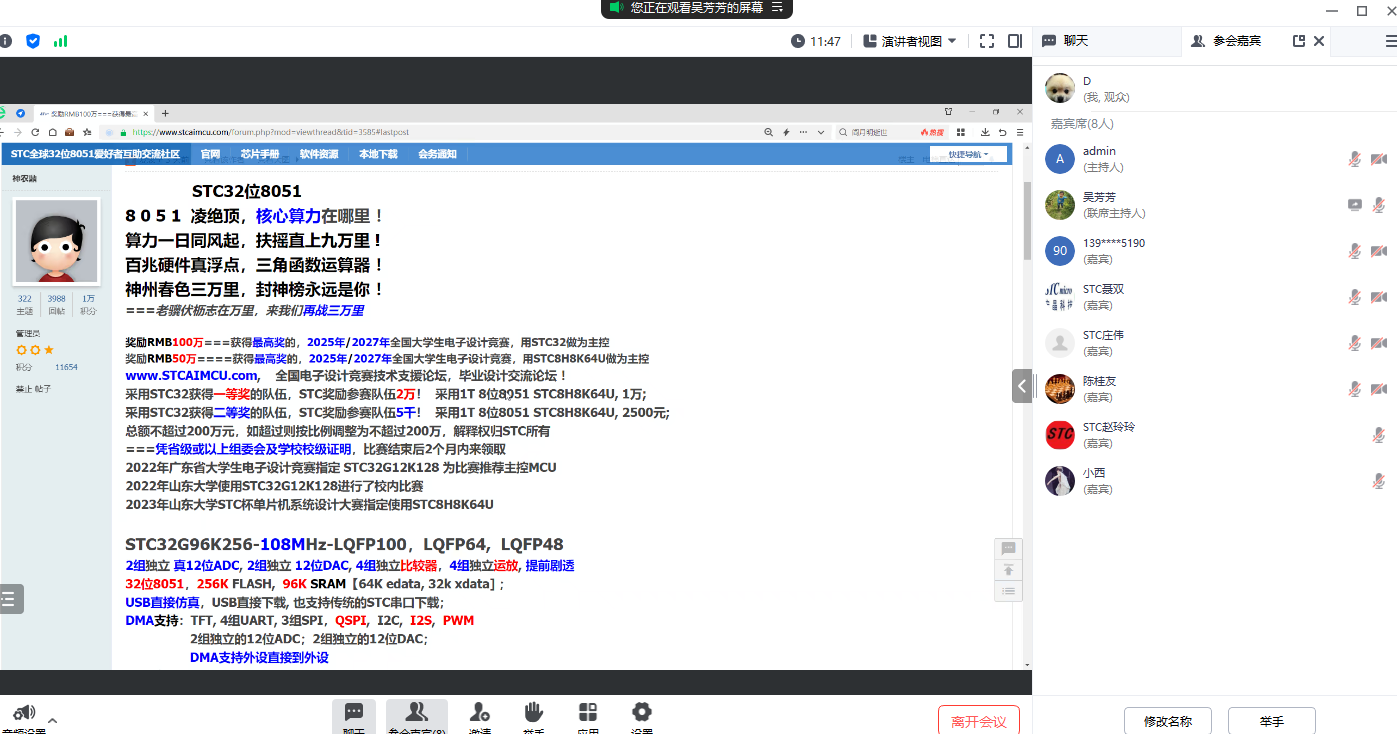Open 软件资源 in forum navigation
This screenshot has height=734, width=1397.
coord(319,154)
